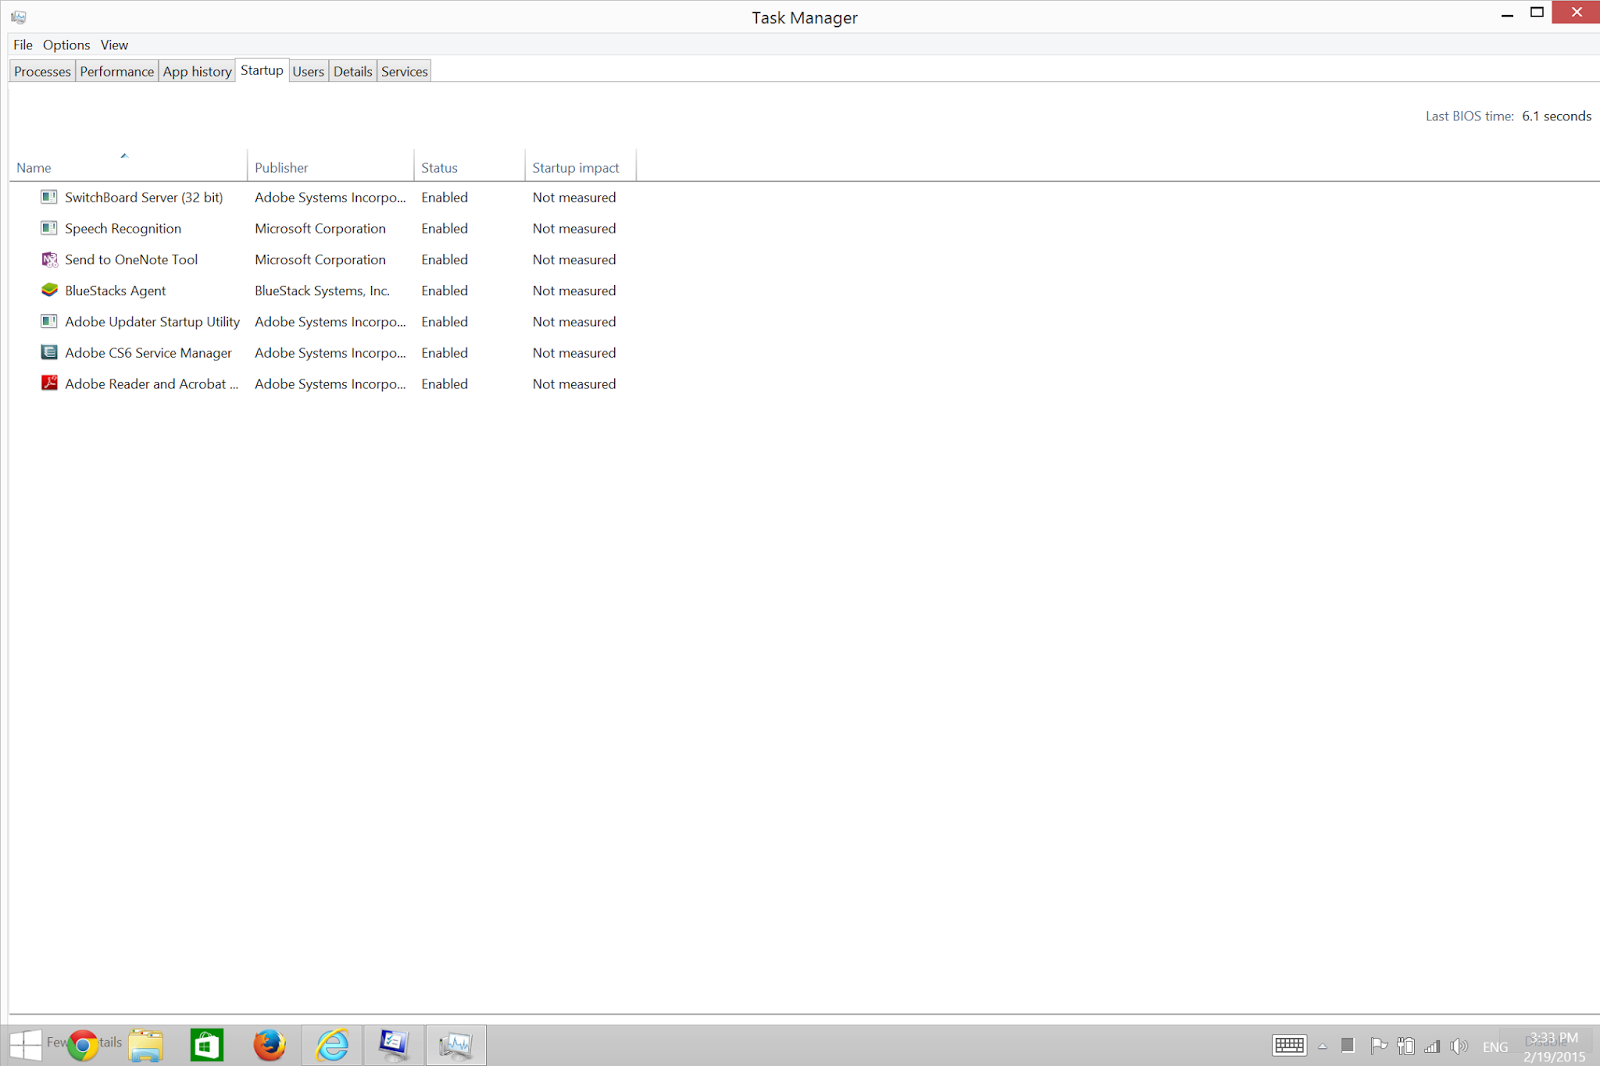The width and height of the screenshot is (1600, 1066).
Task: Click the Adobe Reader and Acrobat icon
Action: (x=49, y=383)
